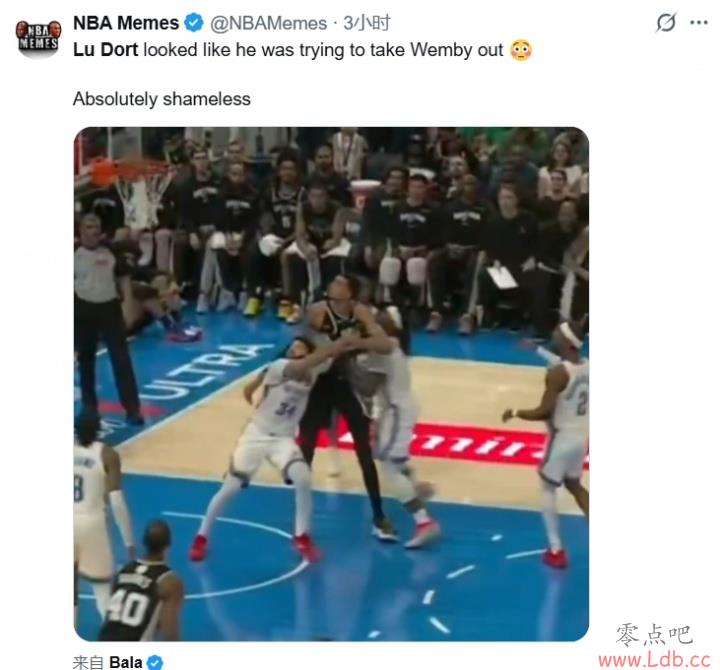Click the Absolutely shameless text line
The image size is (720, 670).
[x=162, y=99]
